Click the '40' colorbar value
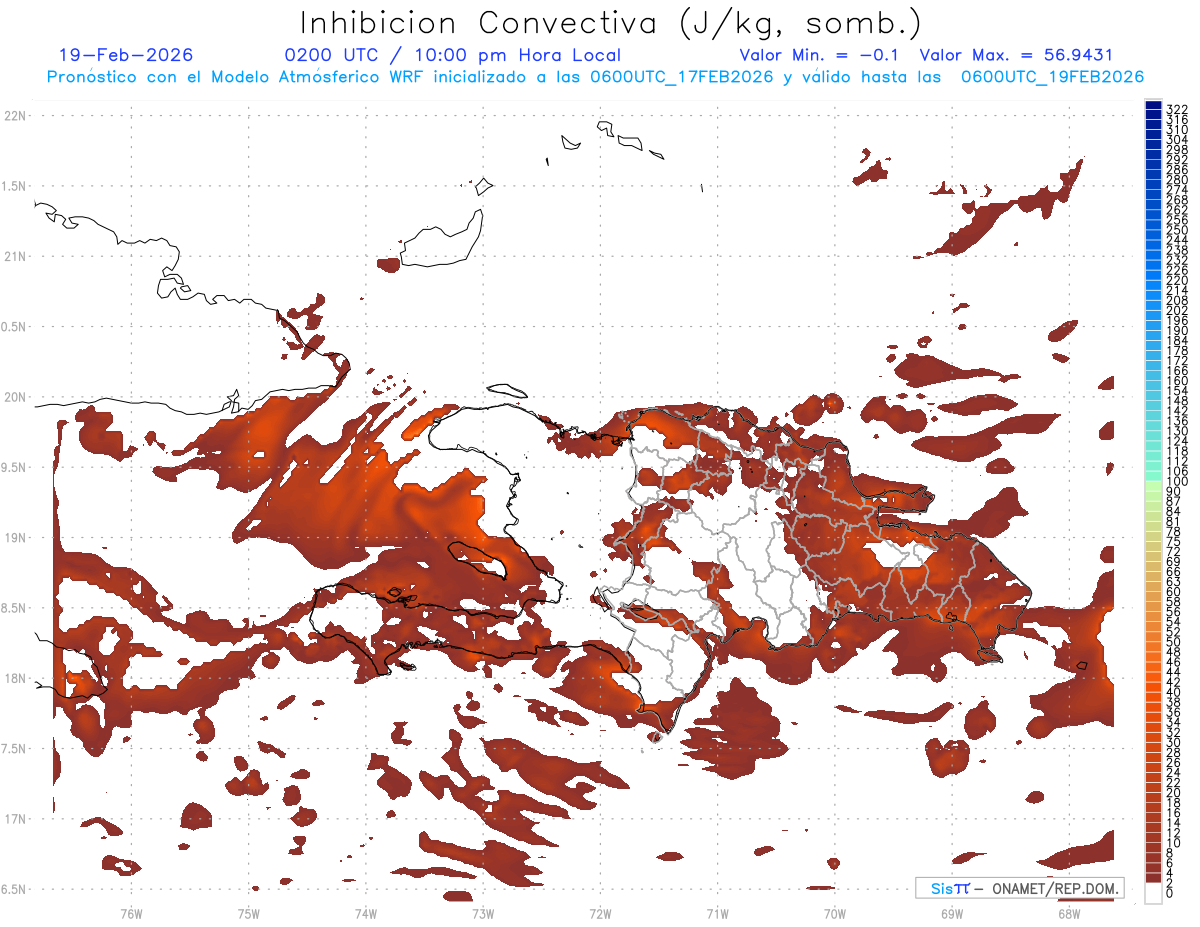1200x927 pixels. tap(1174, 692)
